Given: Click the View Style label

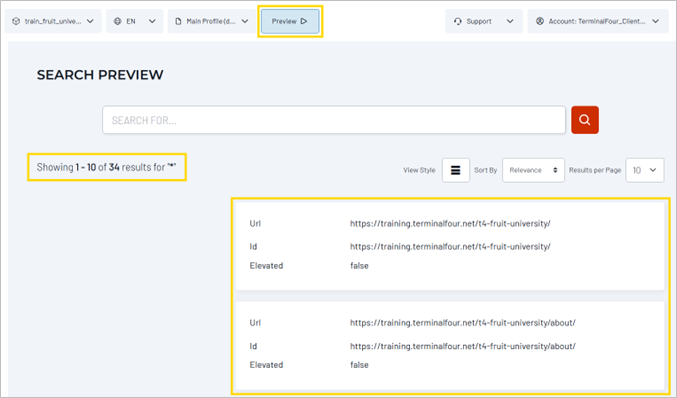Looking at the screenshot, I should pyautogui.click(x=419, y=170).
